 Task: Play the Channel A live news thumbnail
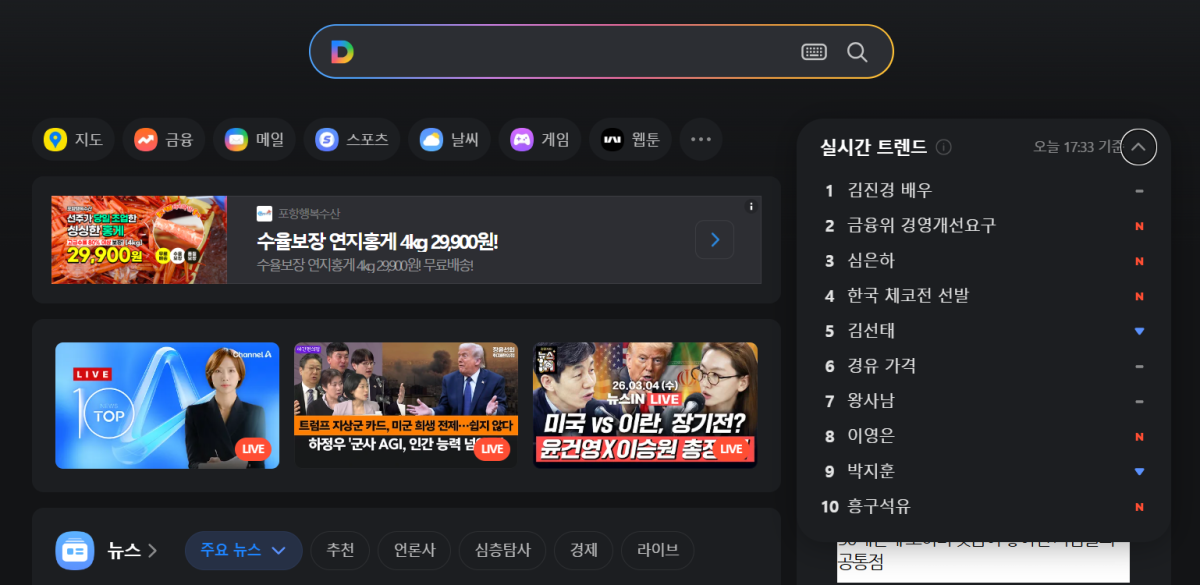click(167, 405)
